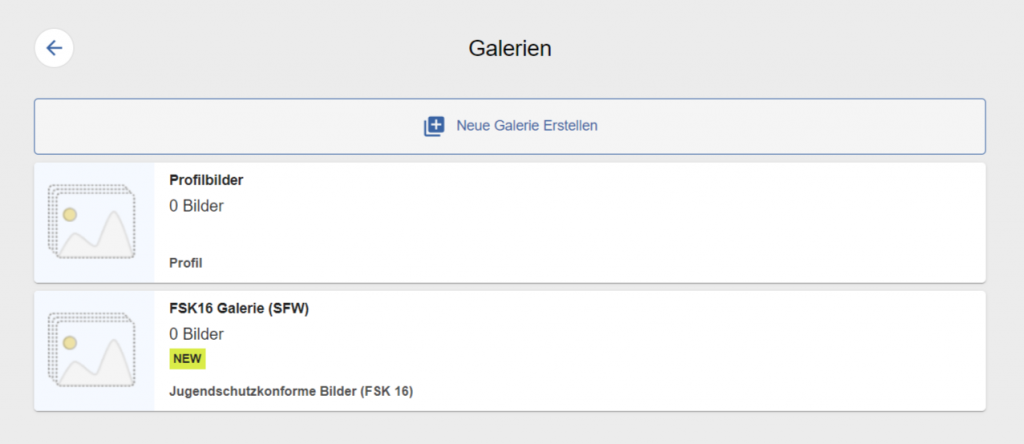Select the FSK16 Galerie (SFW) title

[x=239, y=309]
